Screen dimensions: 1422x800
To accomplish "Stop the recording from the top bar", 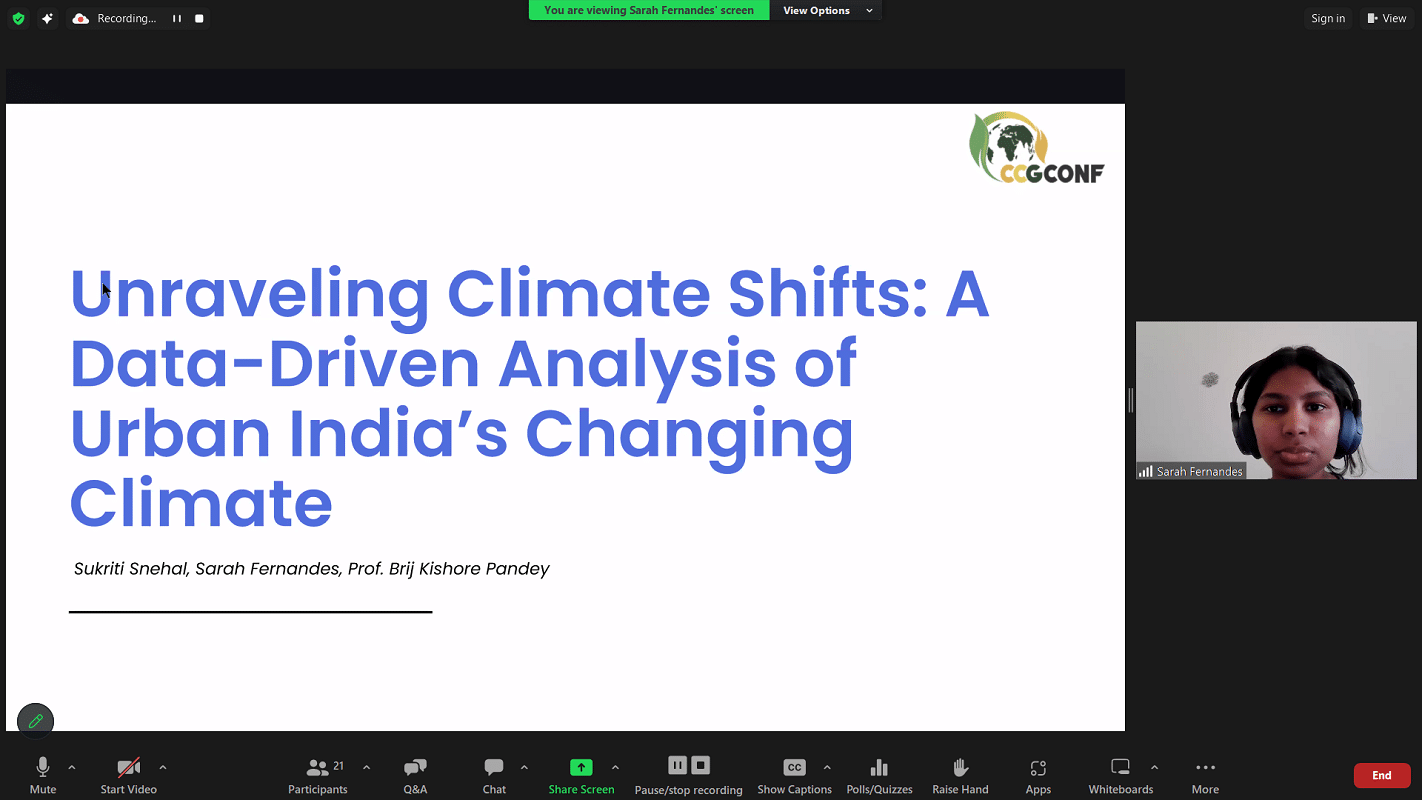I will 199,18.
